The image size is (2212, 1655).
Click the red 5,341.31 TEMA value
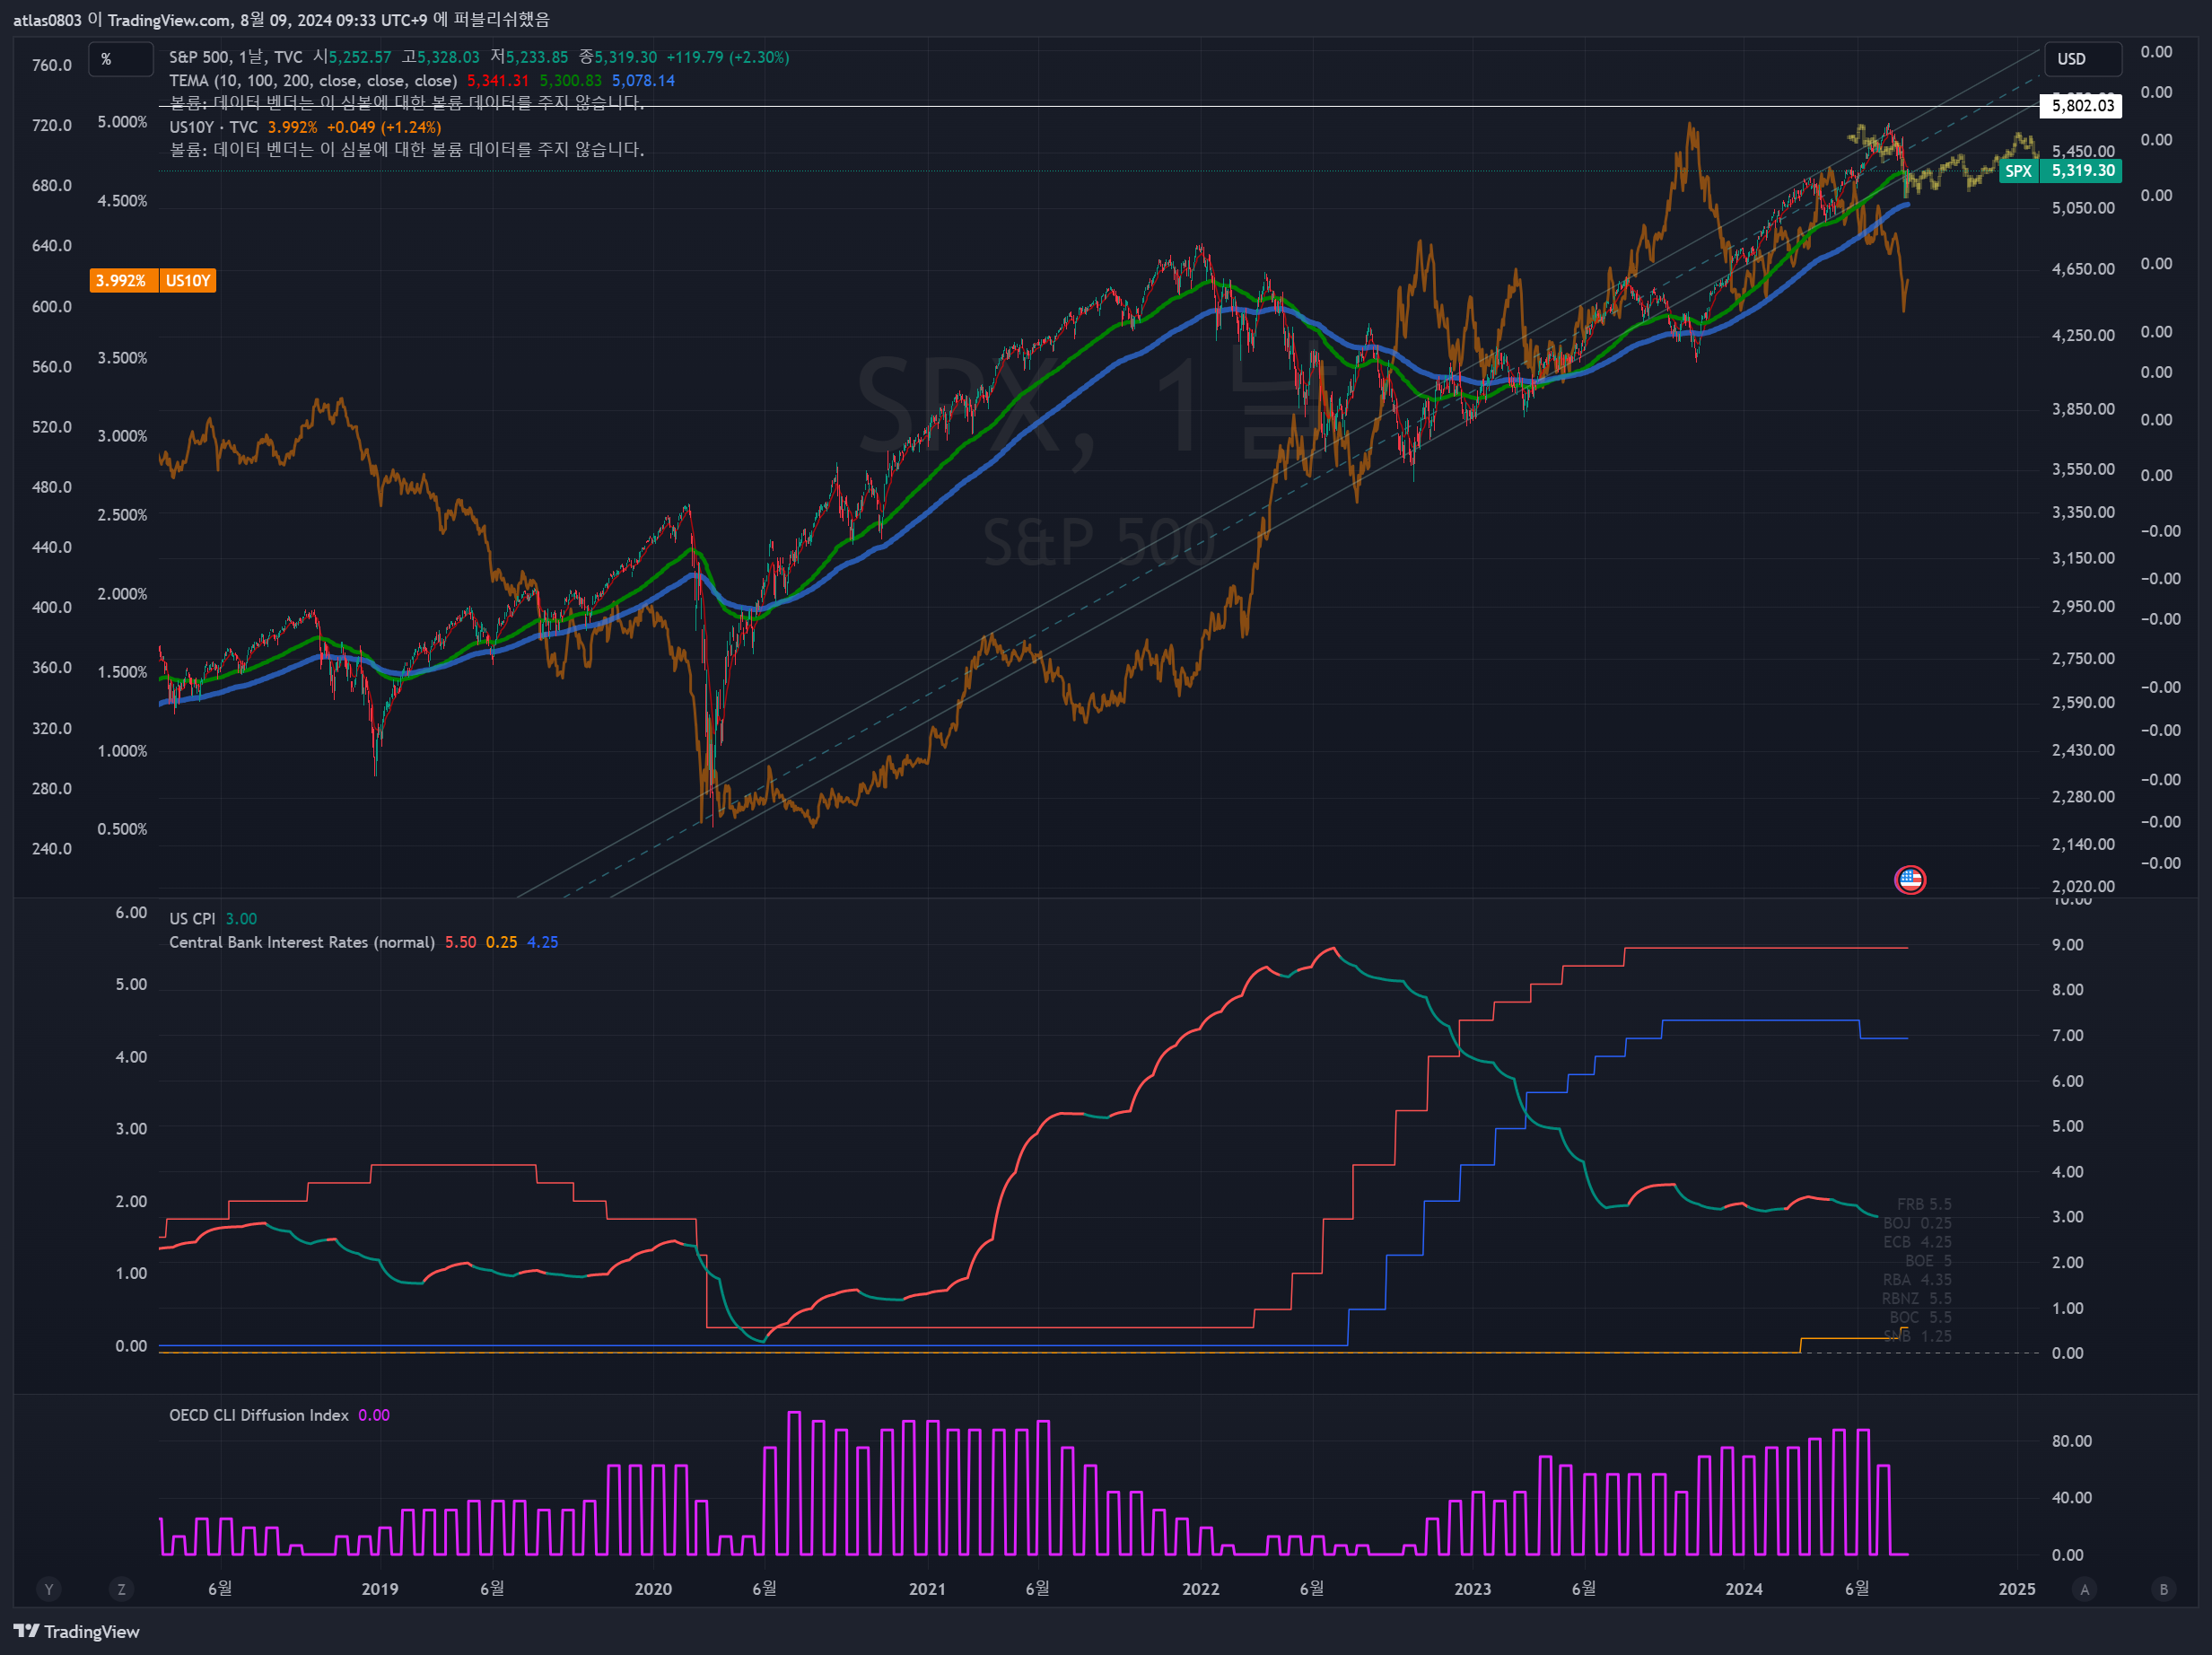(x=497, y=81)
